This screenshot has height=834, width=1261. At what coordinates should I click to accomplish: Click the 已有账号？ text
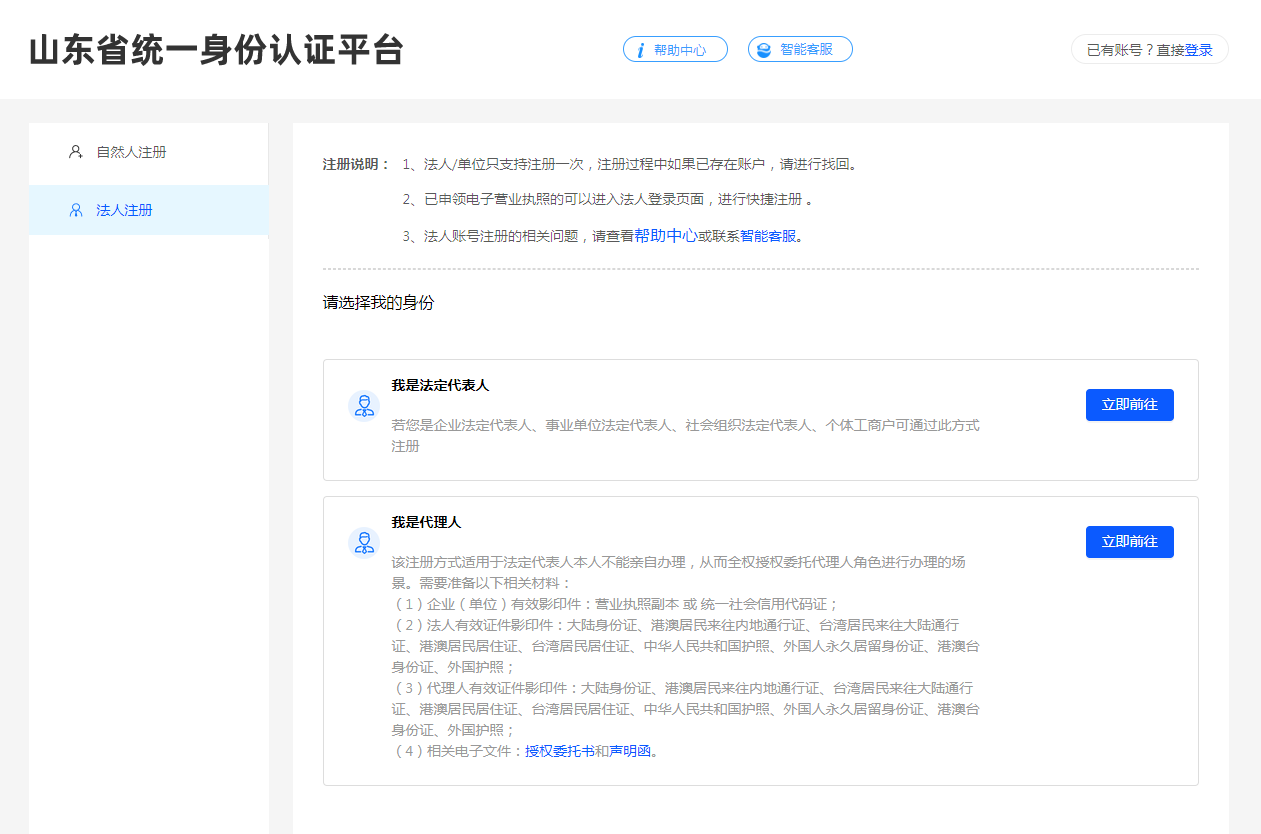(1121, 50)
